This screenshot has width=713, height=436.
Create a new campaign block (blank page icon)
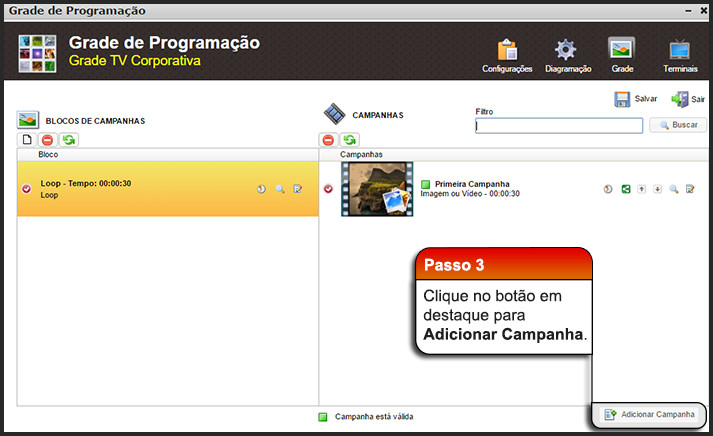27,140
